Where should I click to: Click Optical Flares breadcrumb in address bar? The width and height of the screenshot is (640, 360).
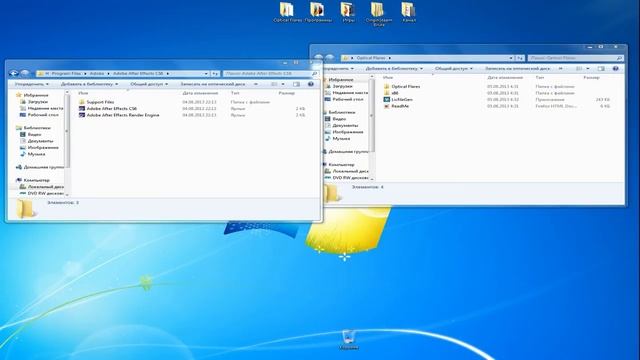pyautogui.click(x=371, y=58)
